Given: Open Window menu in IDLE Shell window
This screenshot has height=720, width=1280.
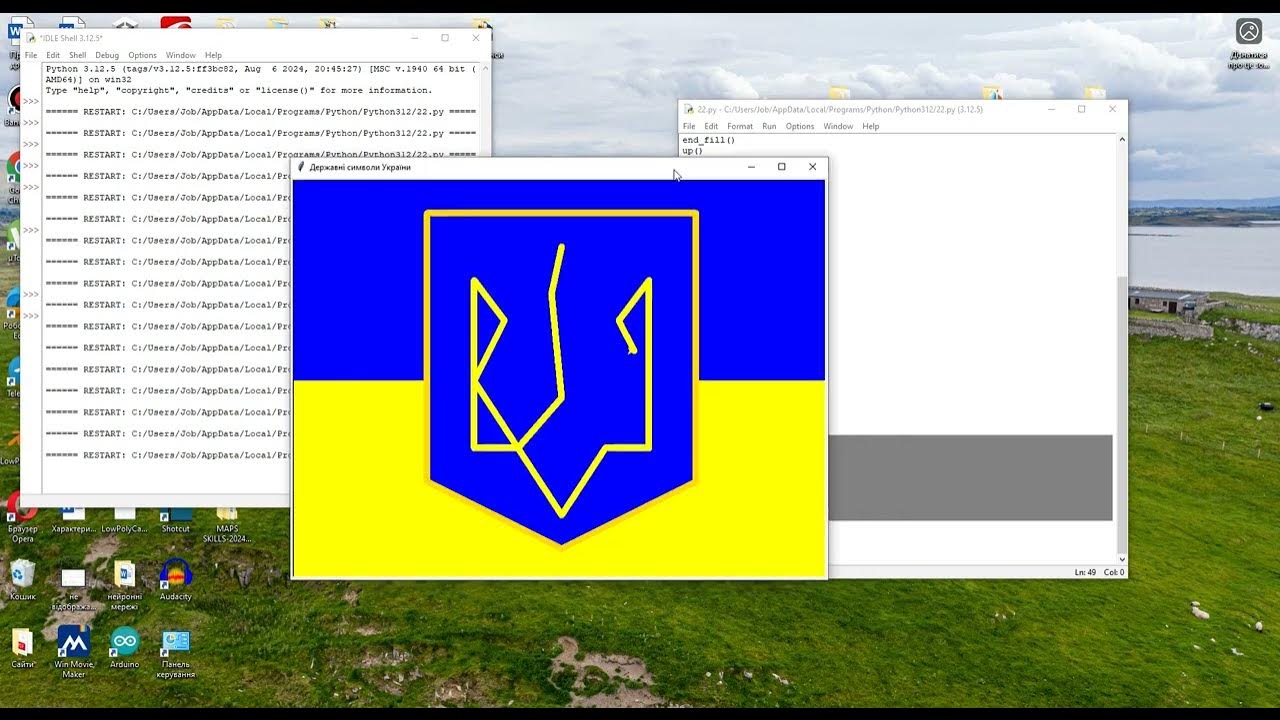Looking at the screenshot, I should [181, 55].
